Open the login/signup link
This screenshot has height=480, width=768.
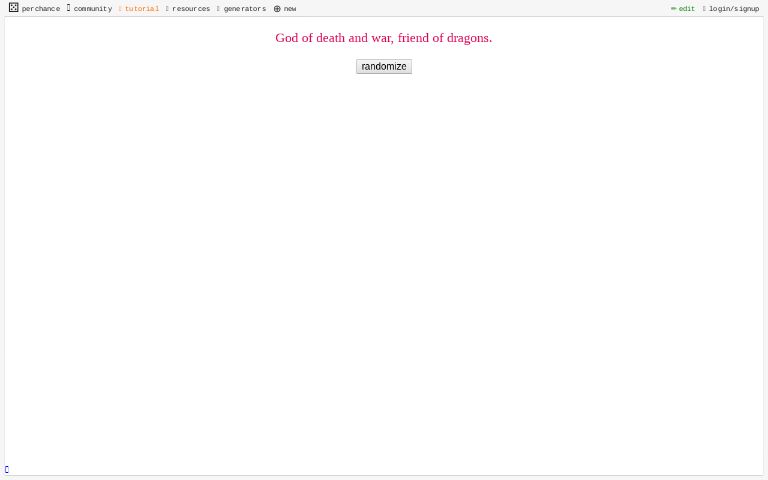pyautogui.click(x=734, y=9)
